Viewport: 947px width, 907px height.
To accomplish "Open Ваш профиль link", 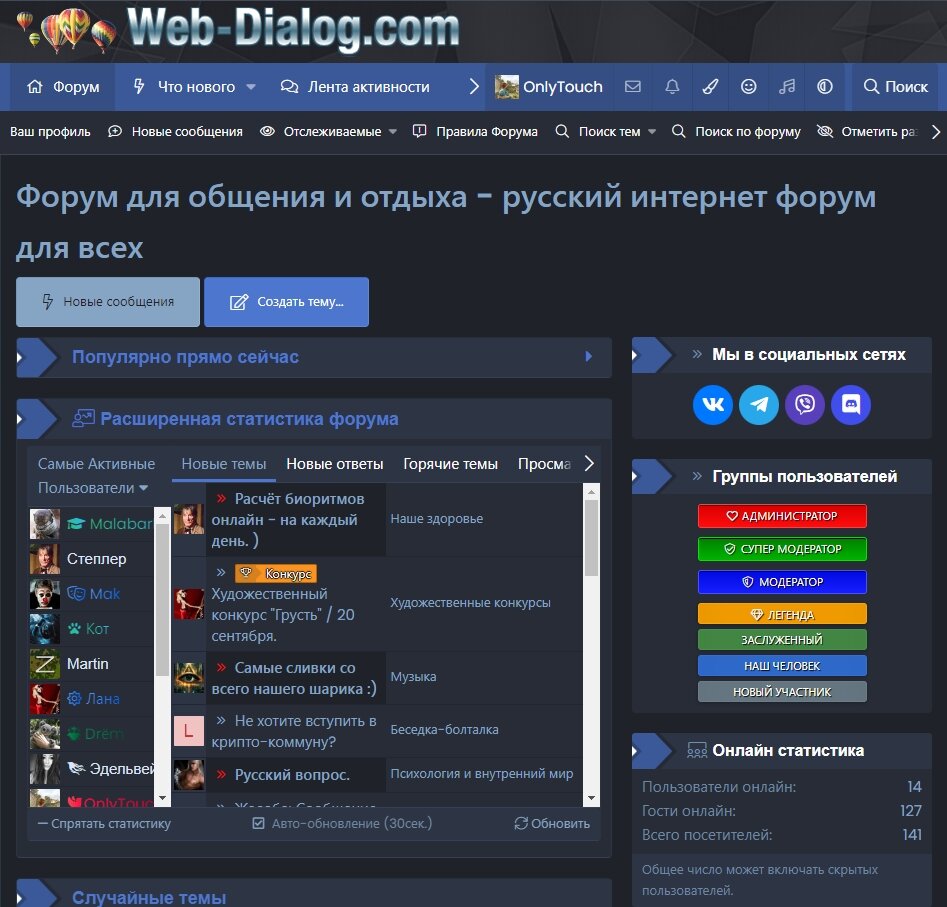I will 50,131.
